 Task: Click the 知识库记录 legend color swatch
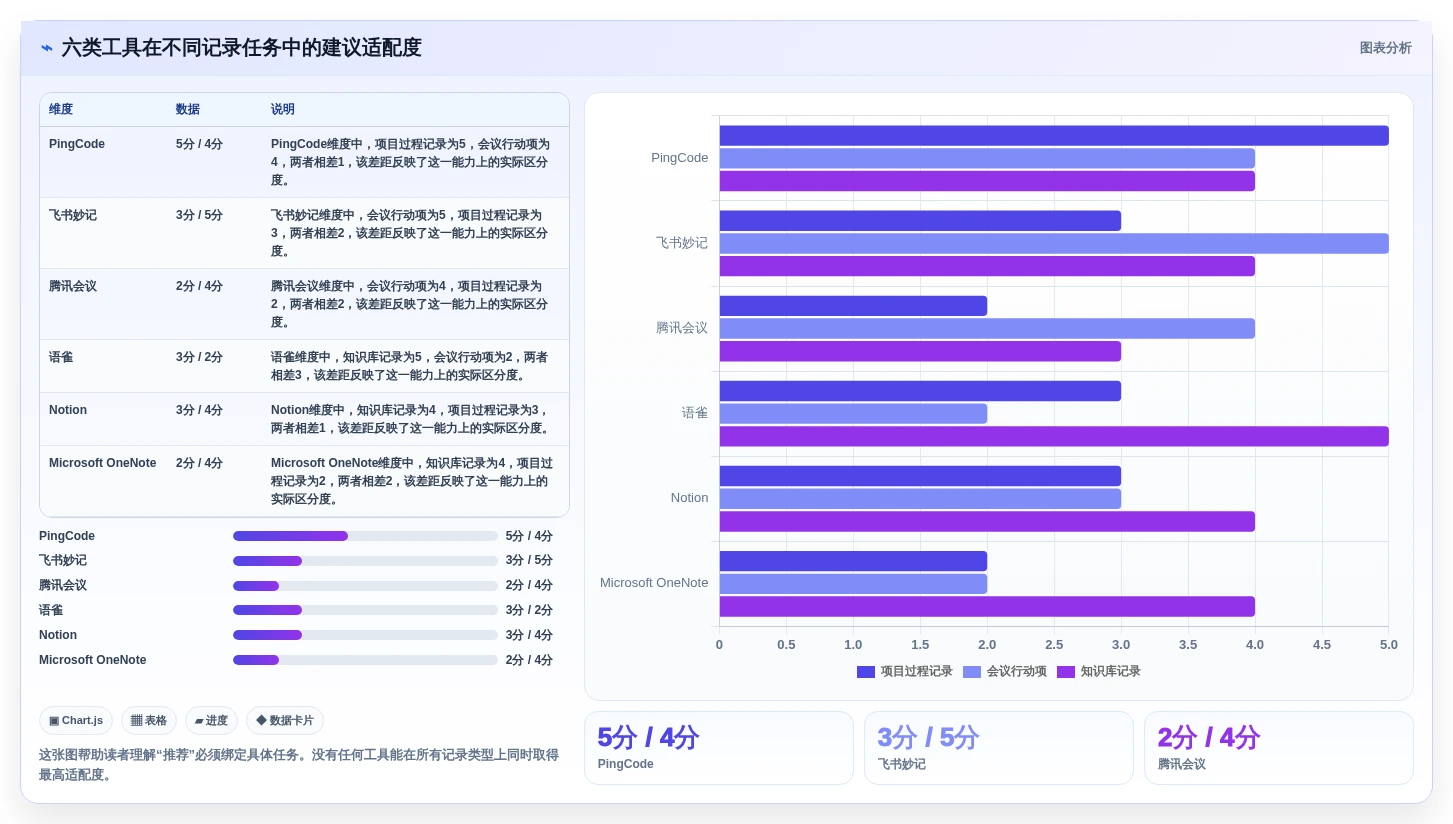point(1066,672)
